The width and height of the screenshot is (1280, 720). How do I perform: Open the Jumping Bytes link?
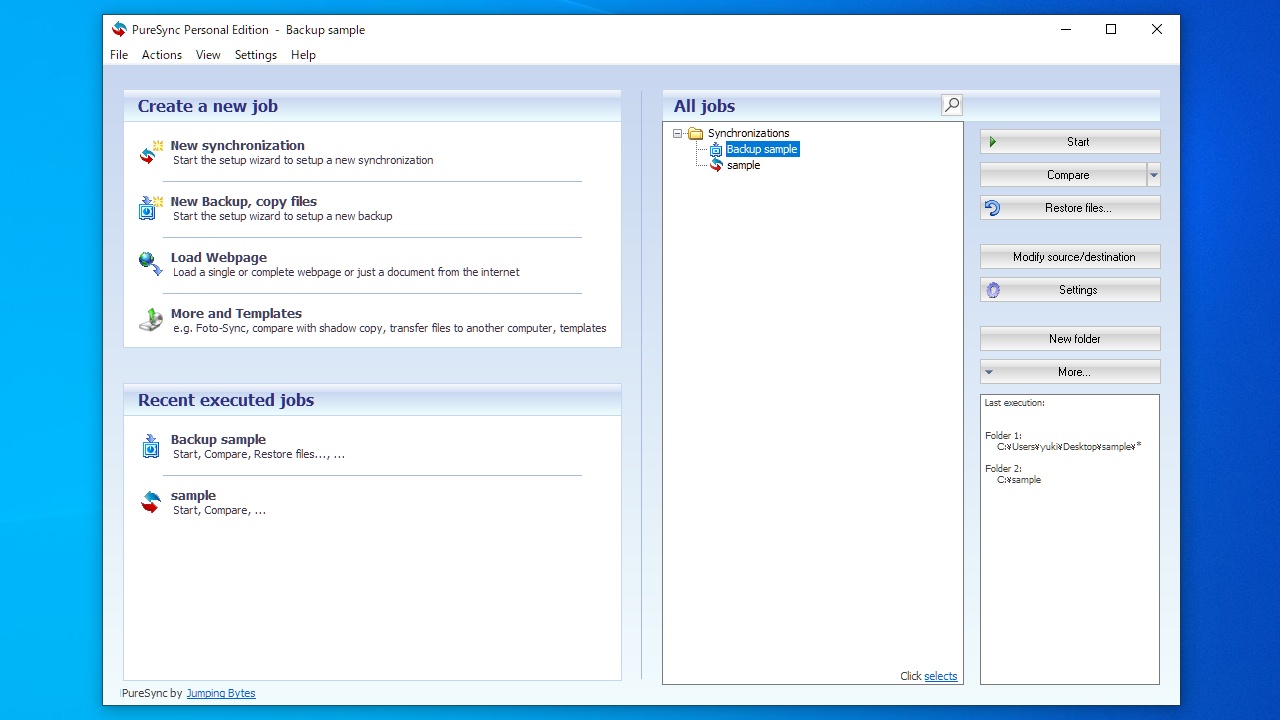[x=221, y=693]
